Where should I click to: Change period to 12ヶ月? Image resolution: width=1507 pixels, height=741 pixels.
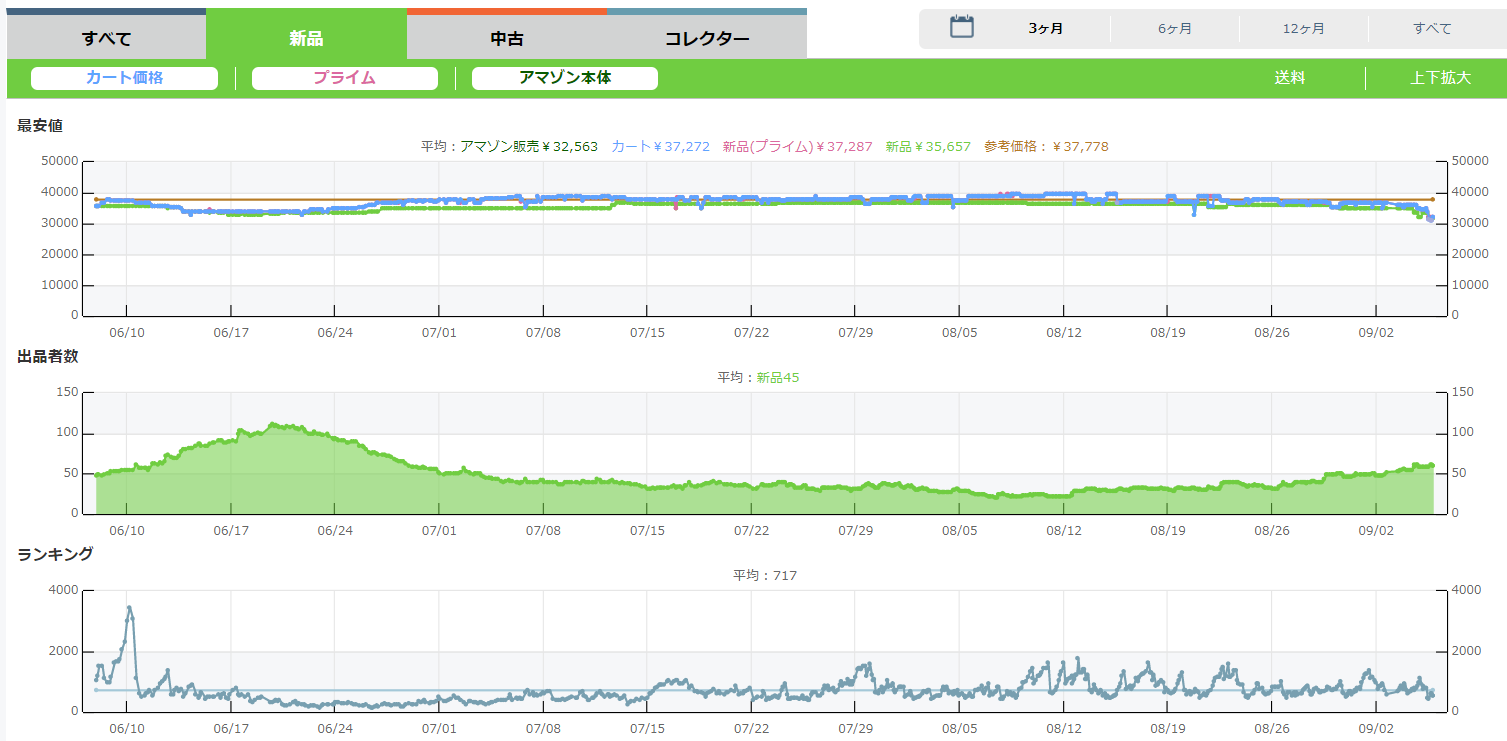point(1303,28)
